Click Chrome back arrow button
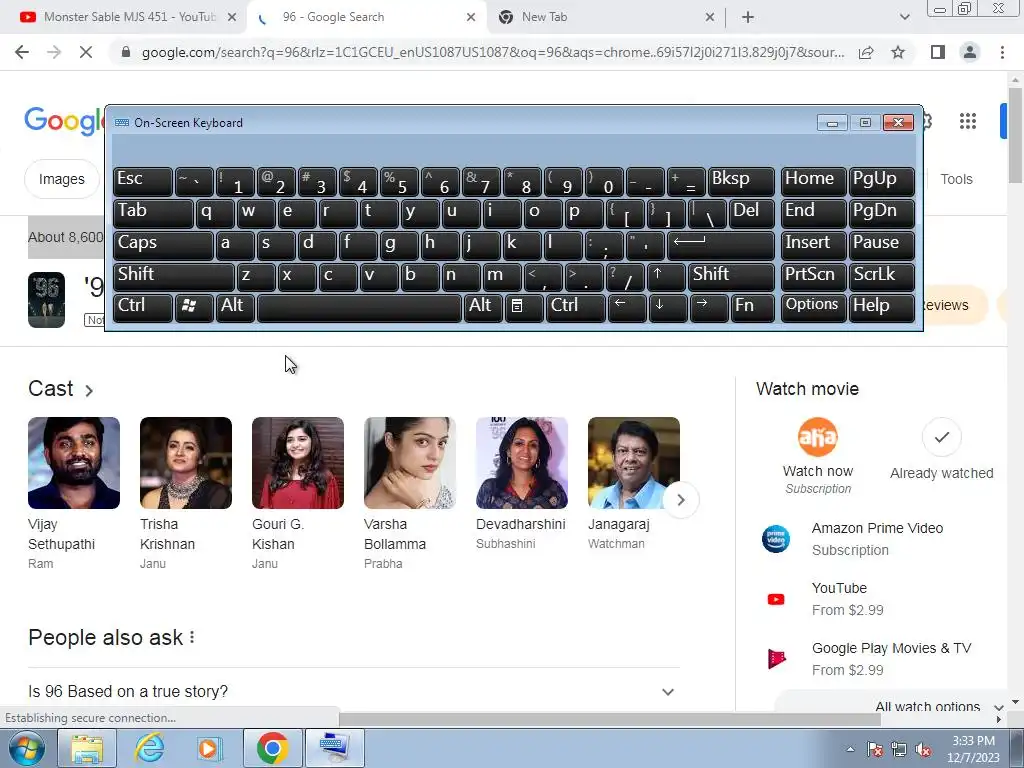1024x768 pixels. click(22, 52)
